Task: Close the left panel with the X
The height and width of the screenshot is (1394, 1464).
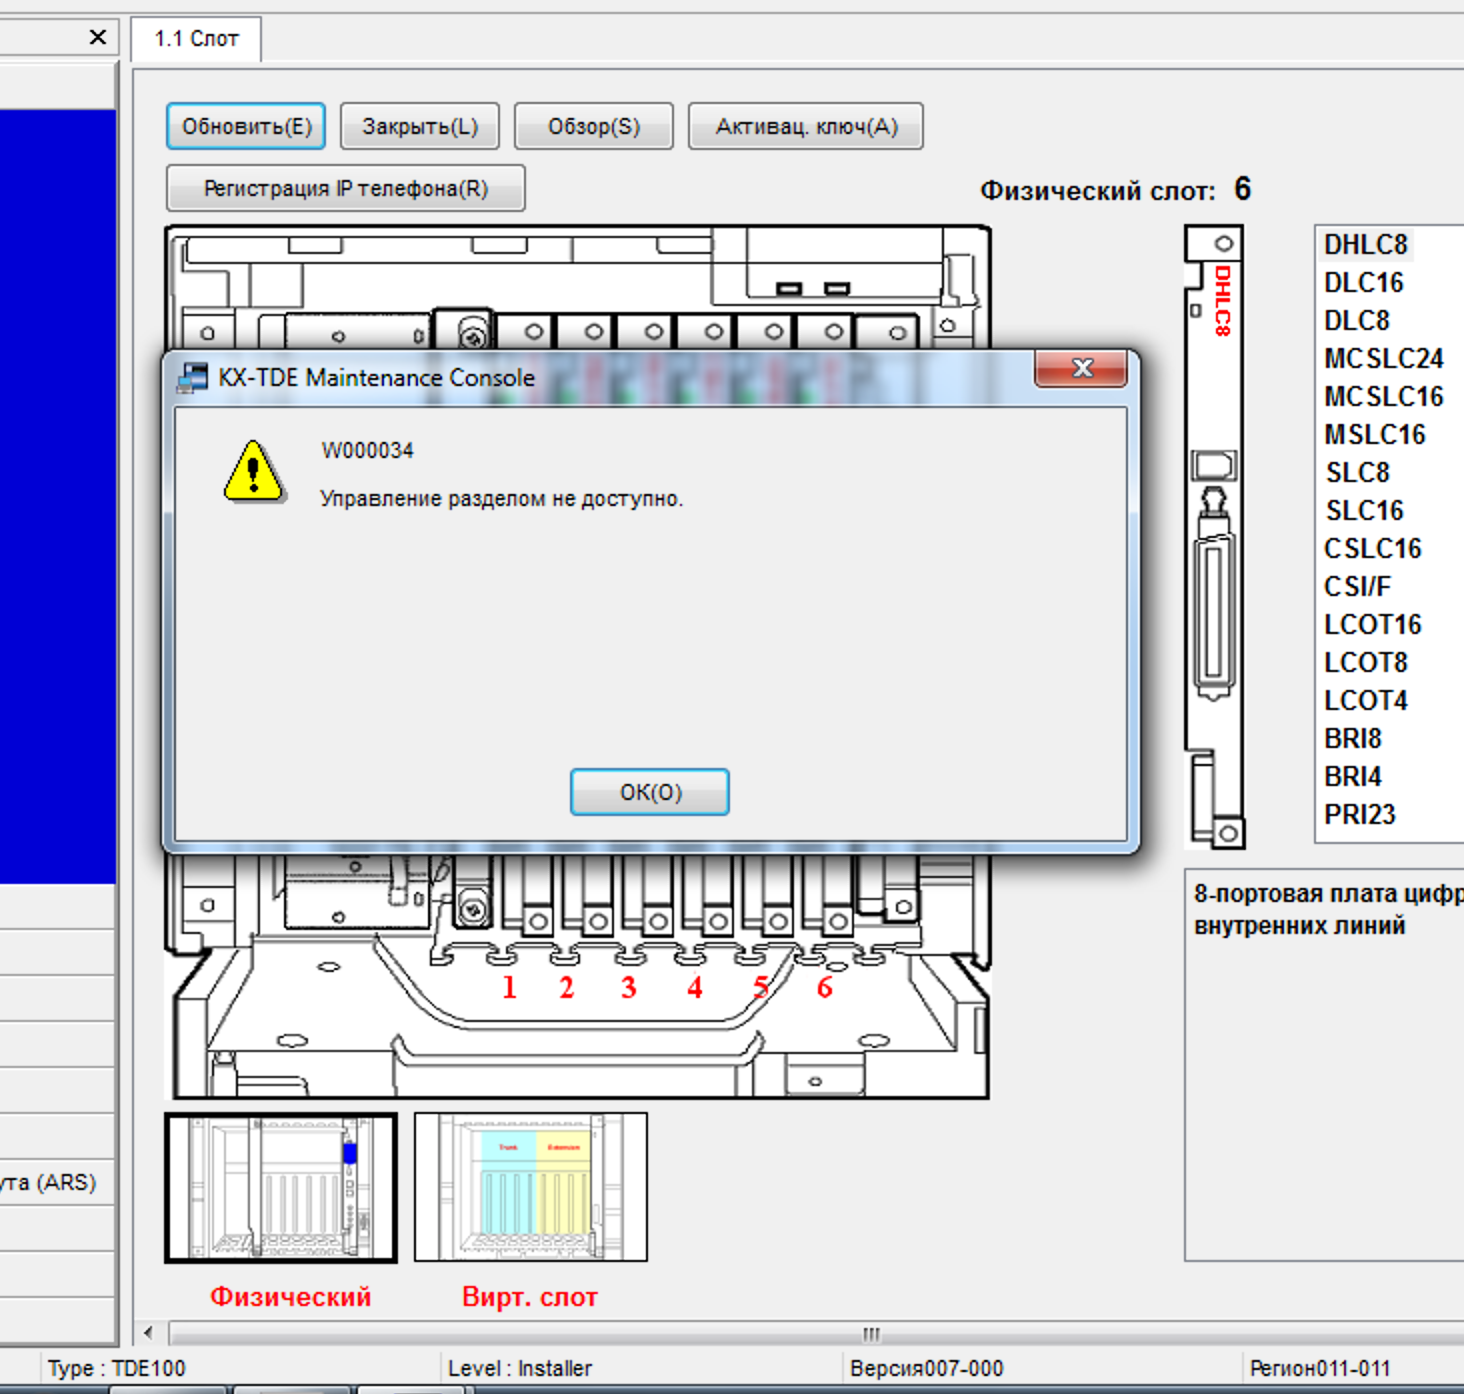Action: (x=97, y=37)
